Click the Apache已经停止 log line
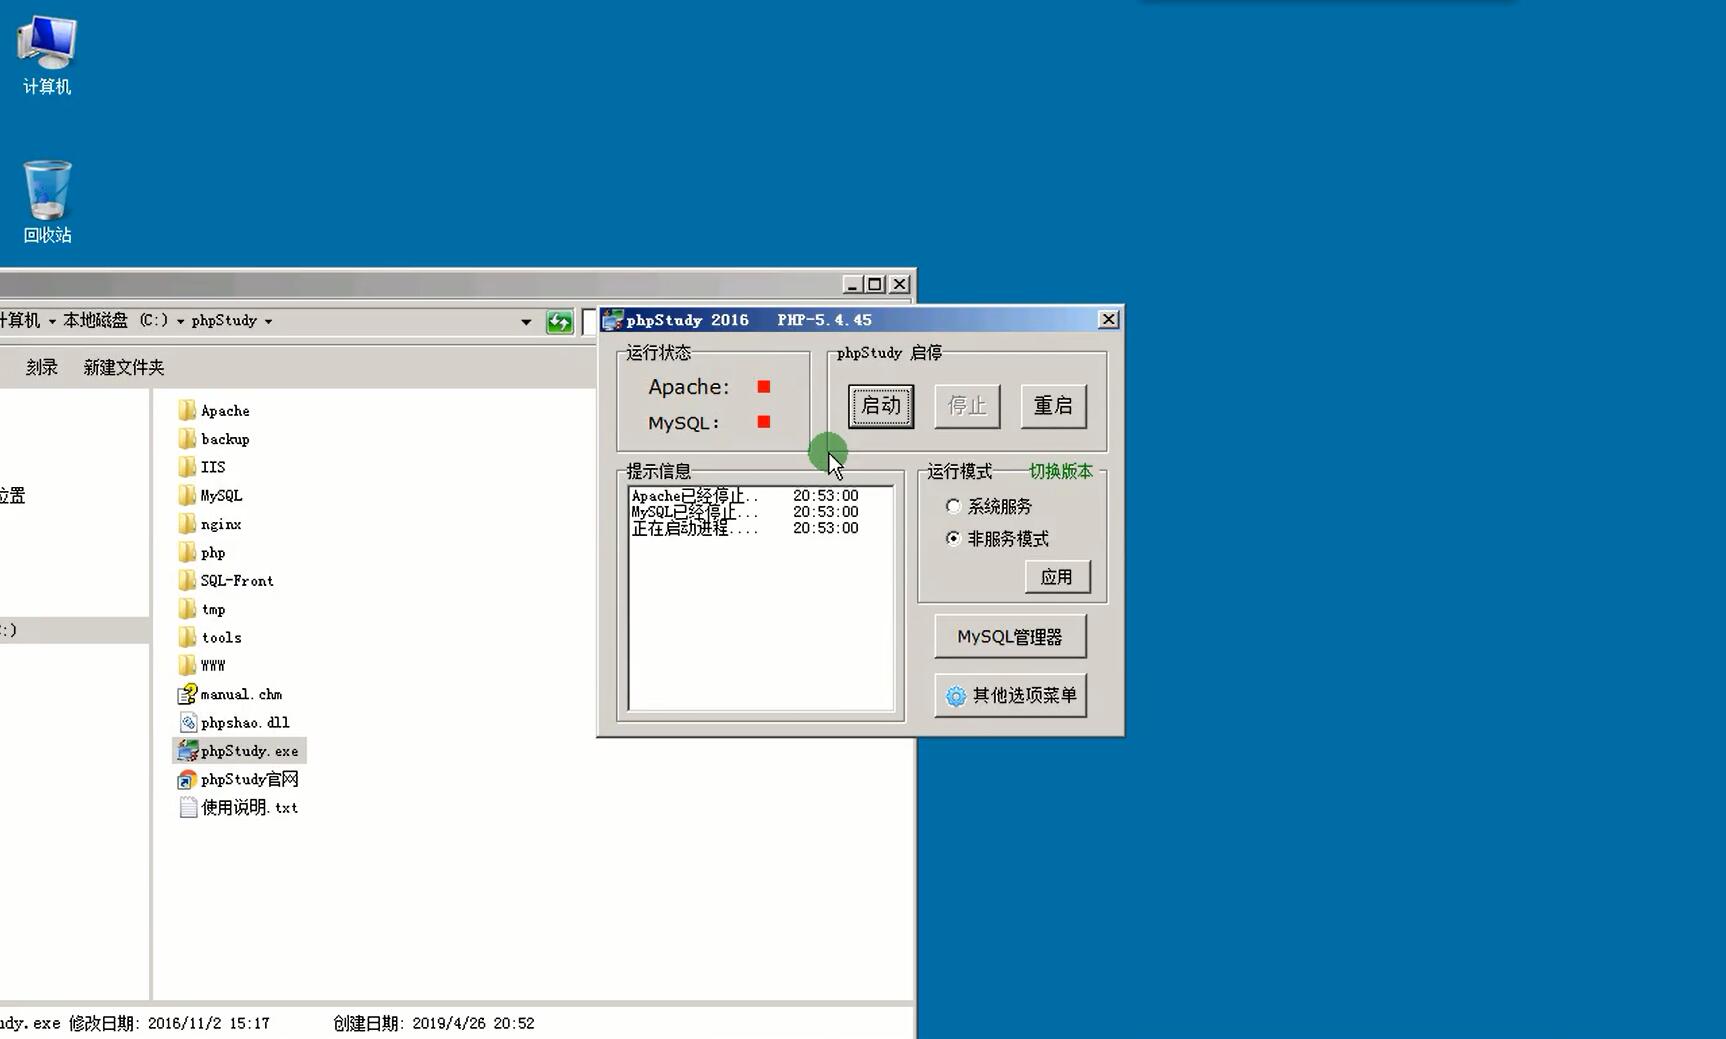This screenshot has width=1726, height=1039. (745, 495)
